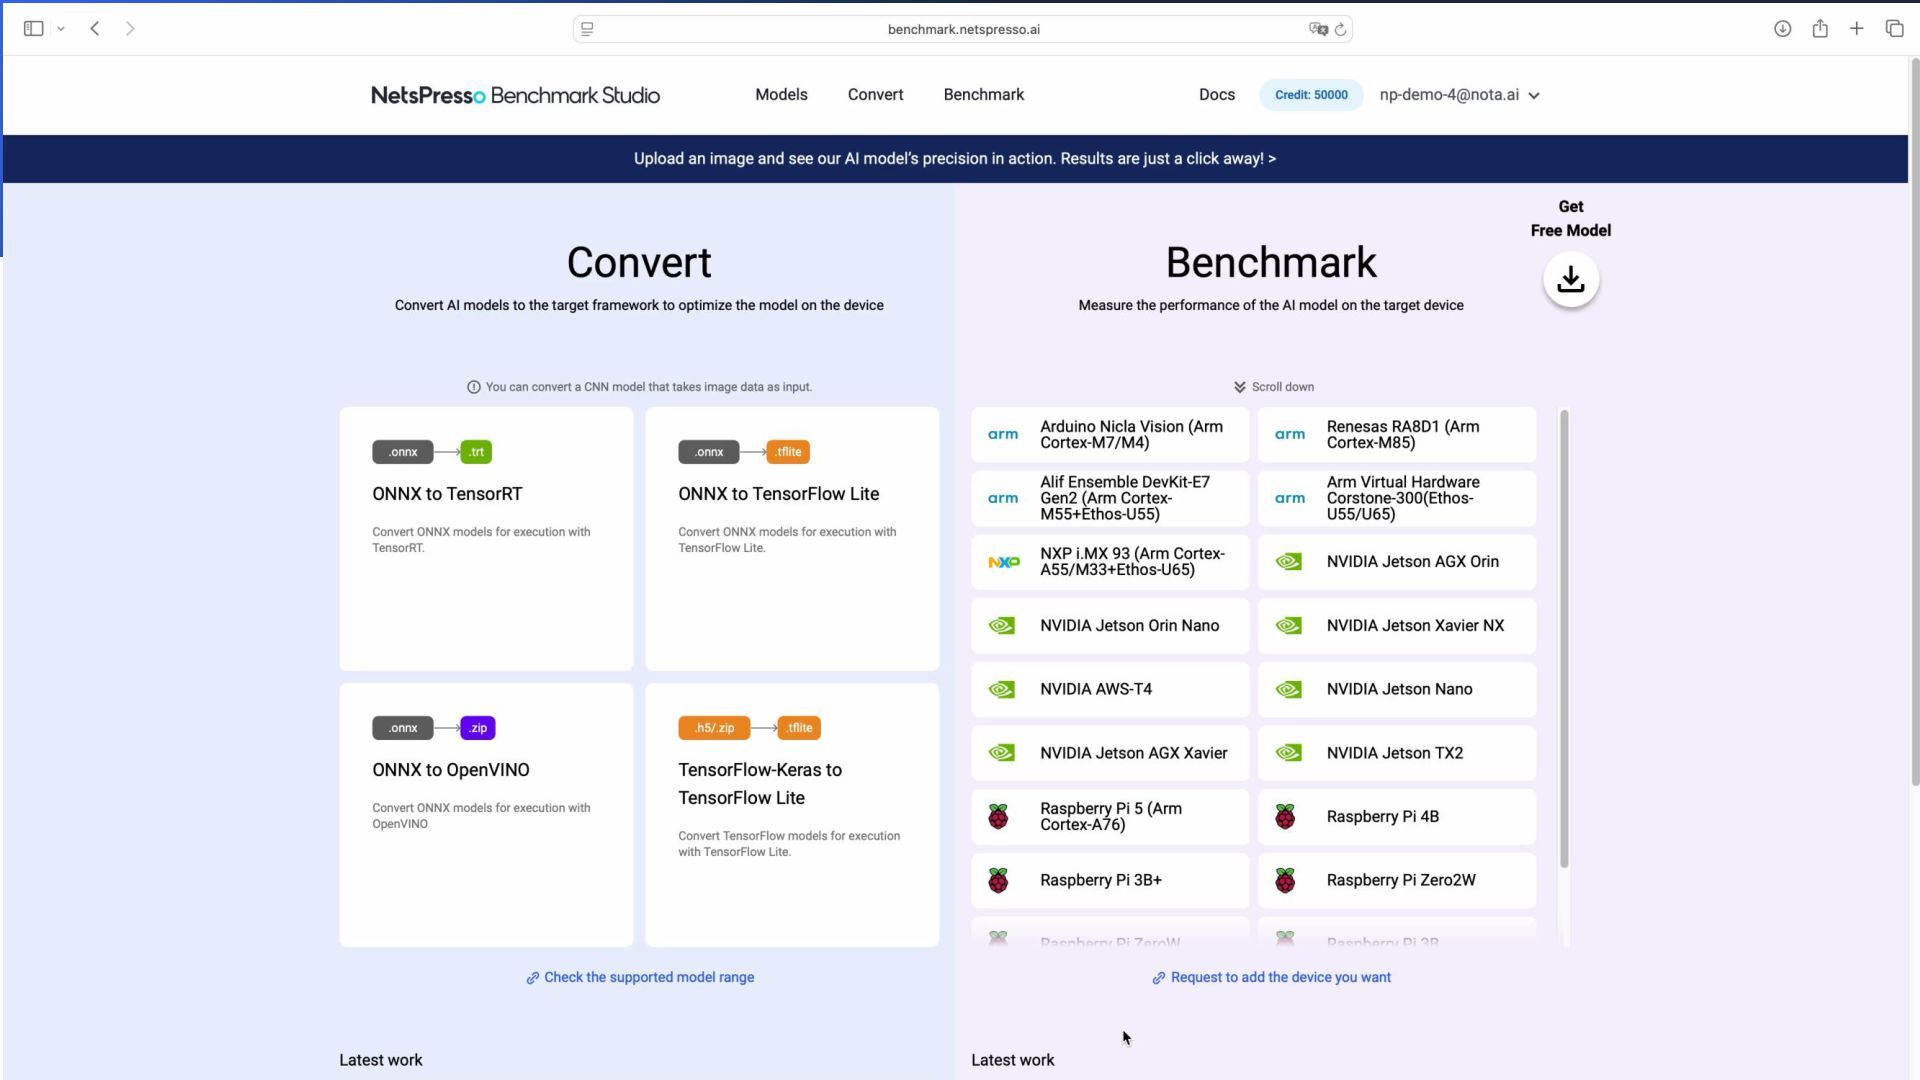Image resolution: width=1920 pixels, height=1080 pixels.
Task: Open the Models menu item
Action: 781,95
